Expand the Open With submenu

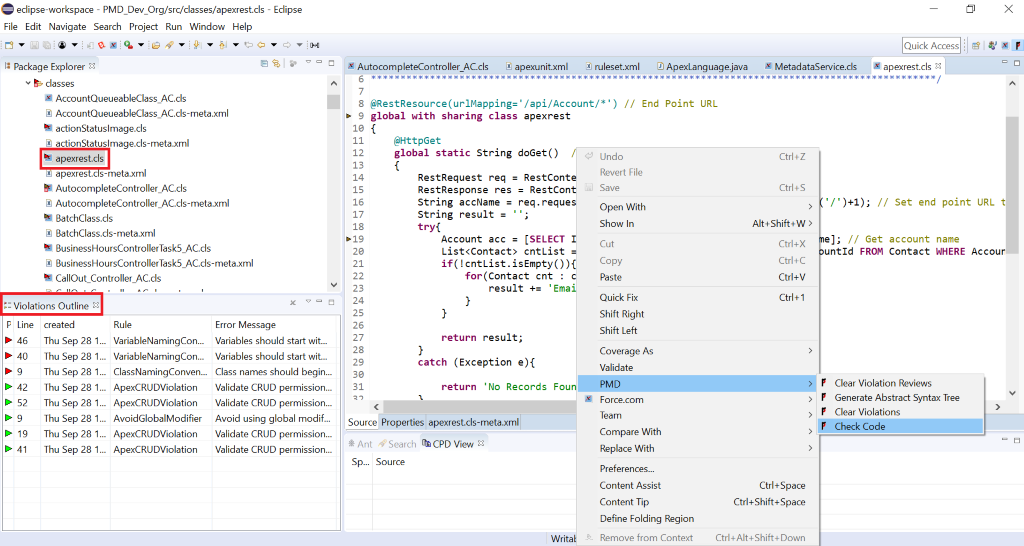[698, 207]
